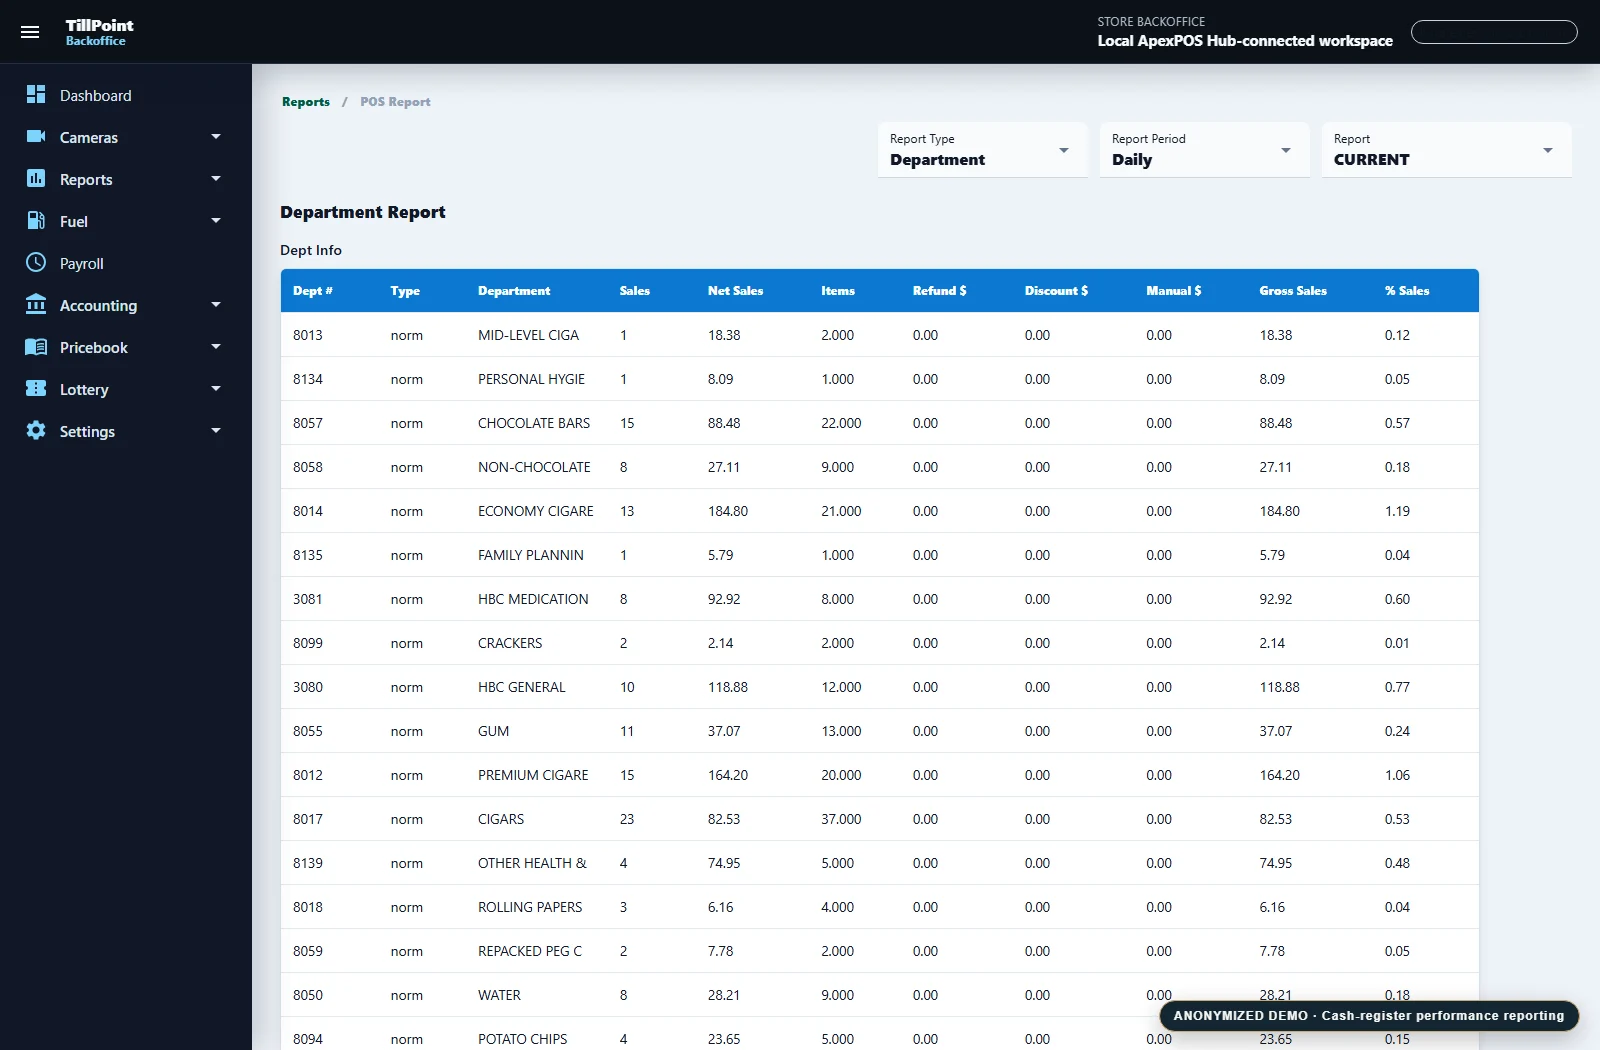The image size is (1600, 1050).
Task: Open the Report Type dropdown
Action: pos(983,150)
